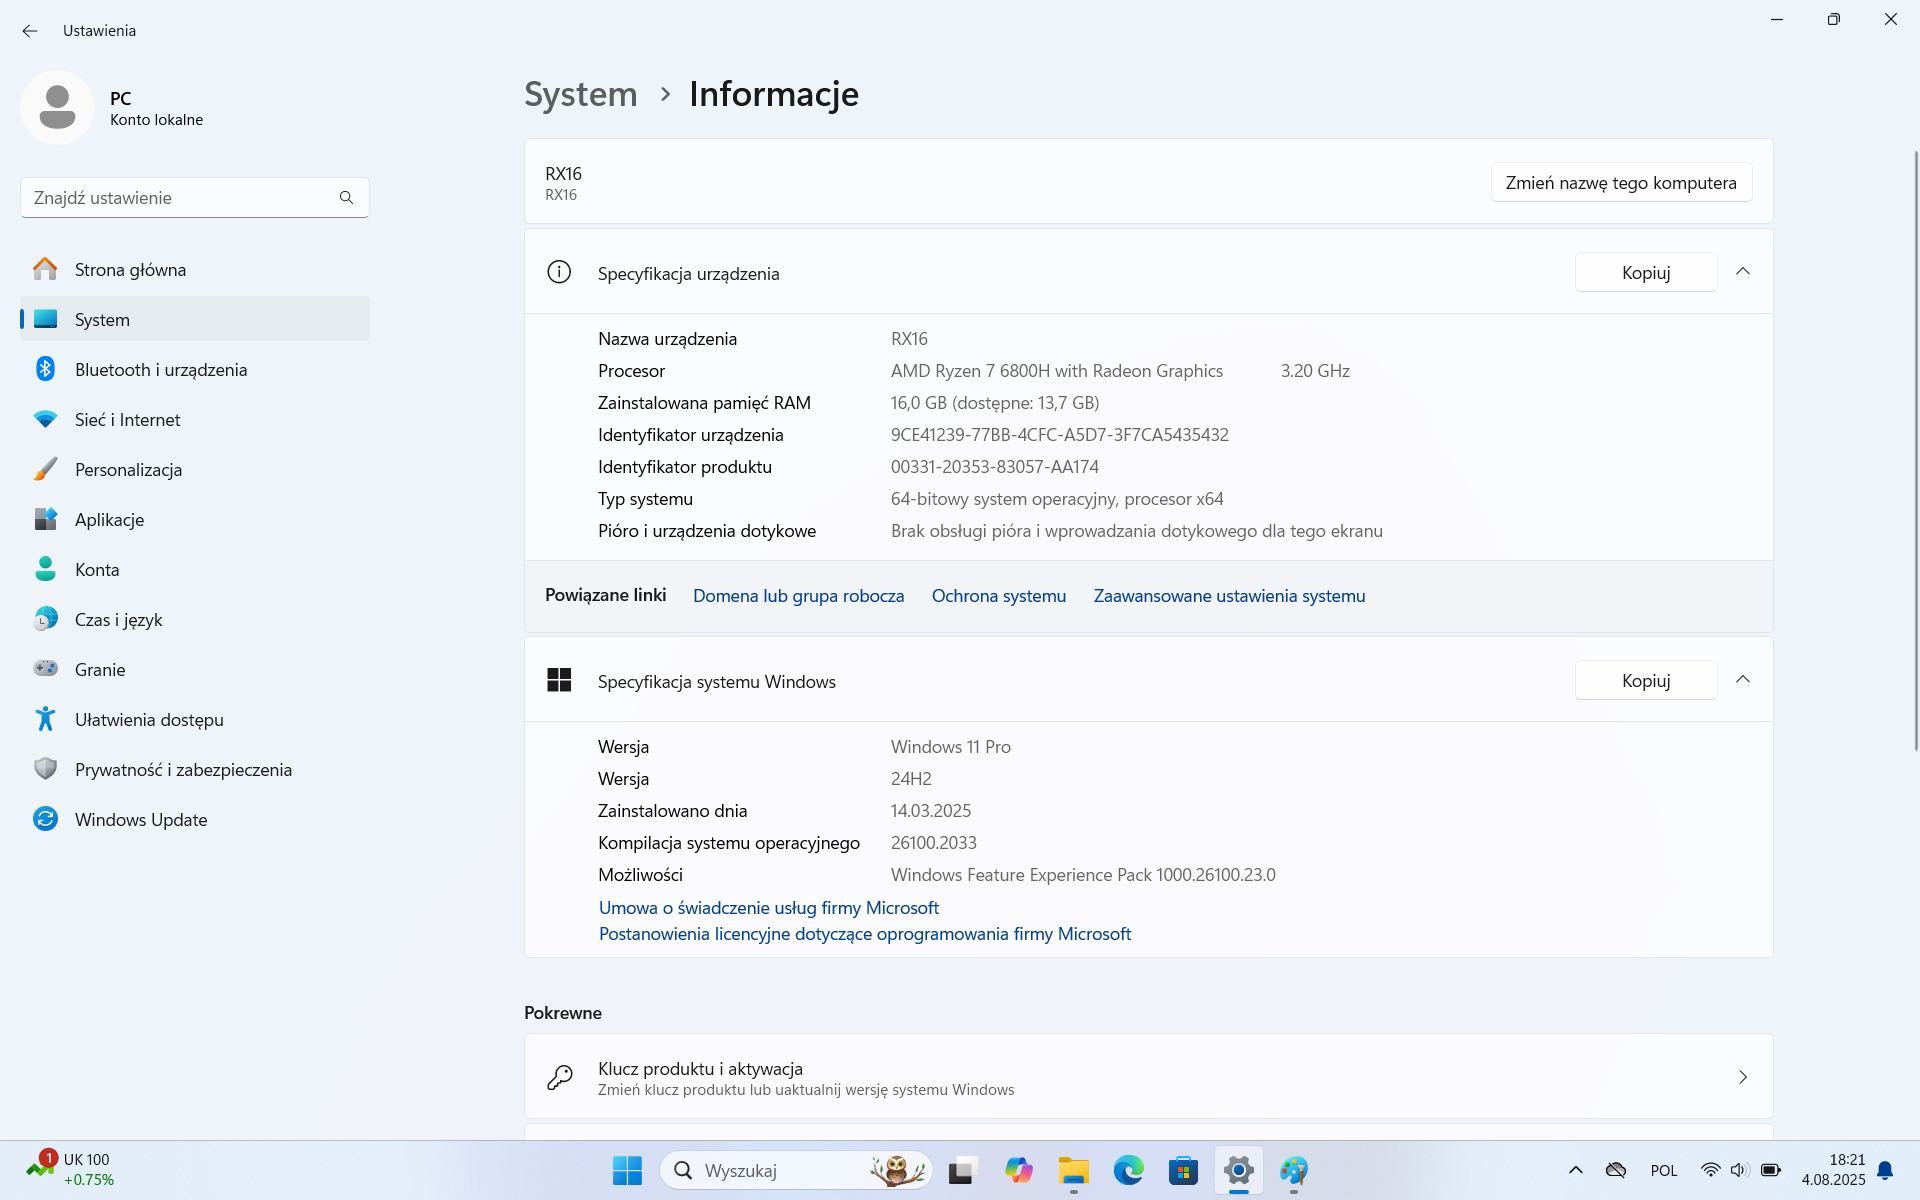Open the clock and date 18:21
This screenshot has height=1200, width=1920.
point(1833,1170)
